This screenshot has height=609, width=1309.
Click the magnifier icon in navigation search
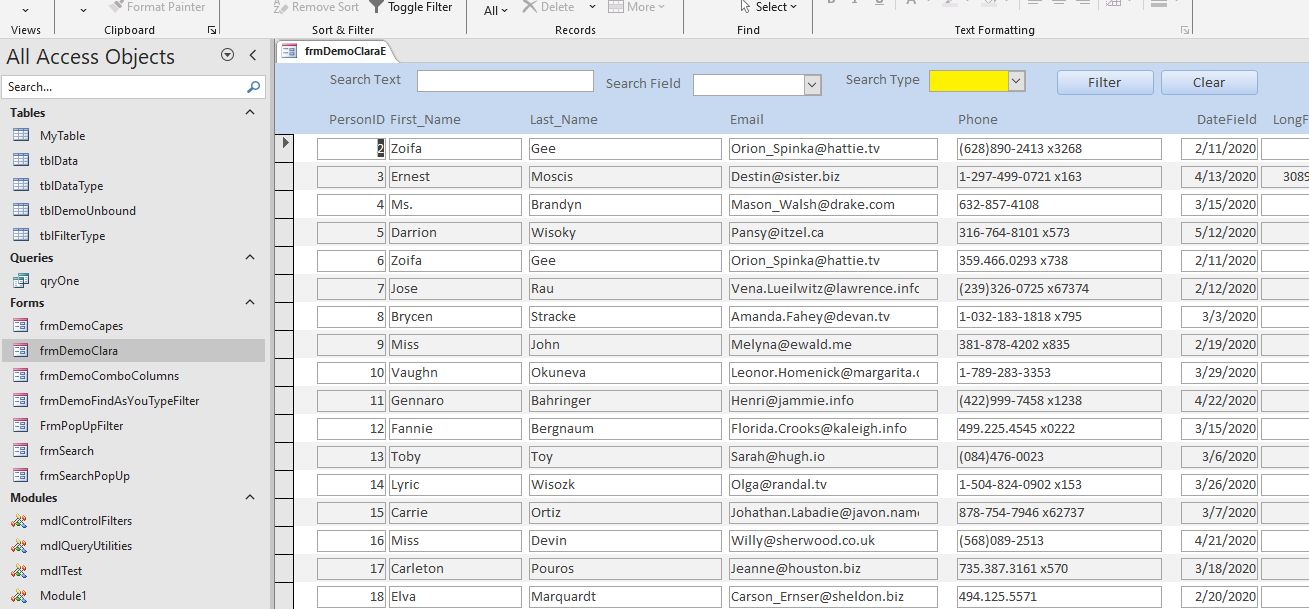253,87
